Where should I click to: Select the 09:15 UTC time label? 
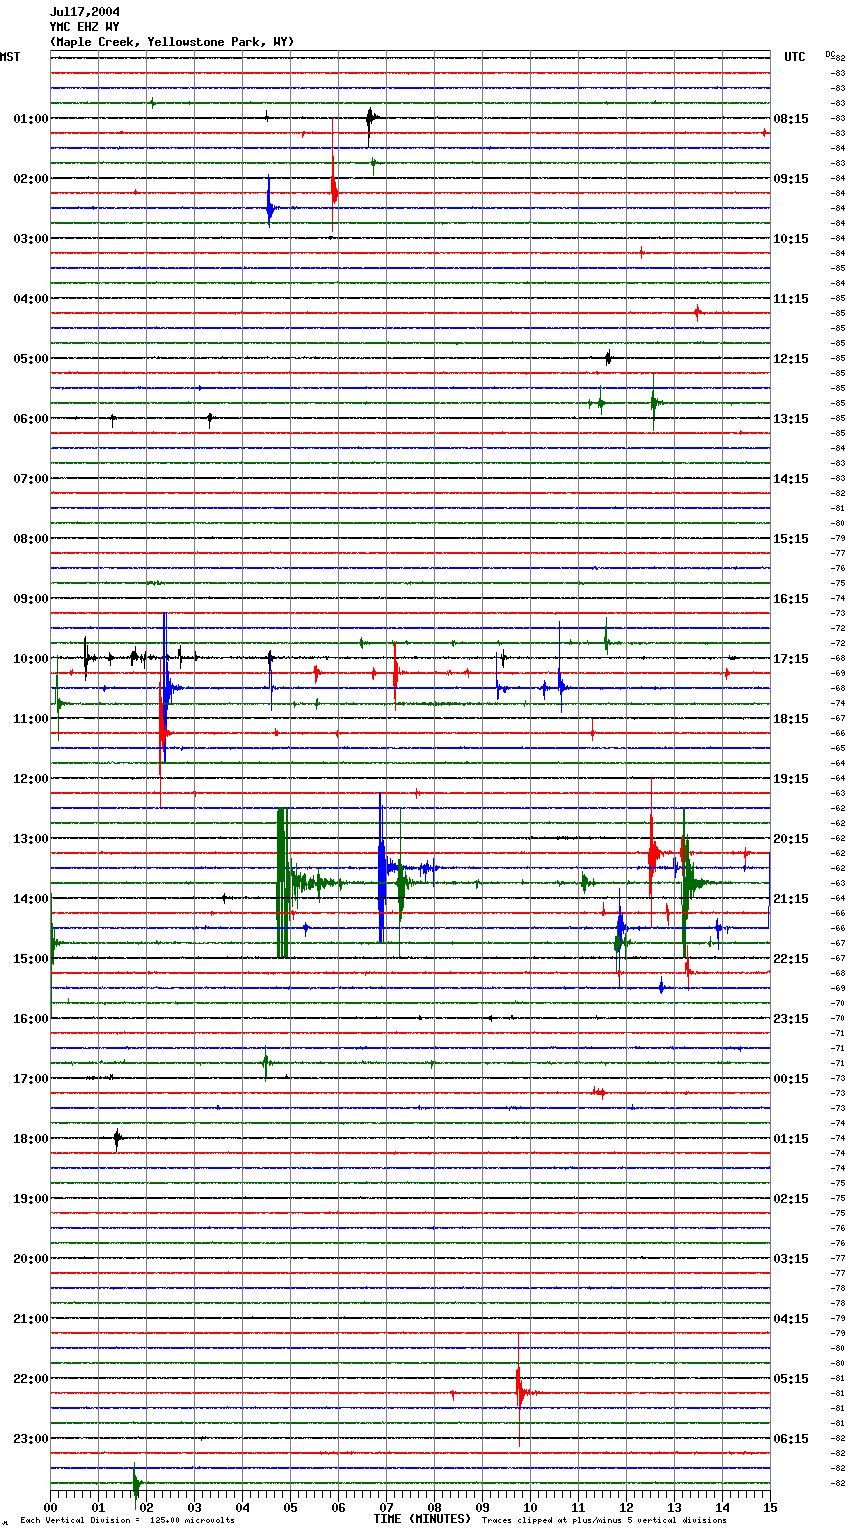(x=791, y=179)
